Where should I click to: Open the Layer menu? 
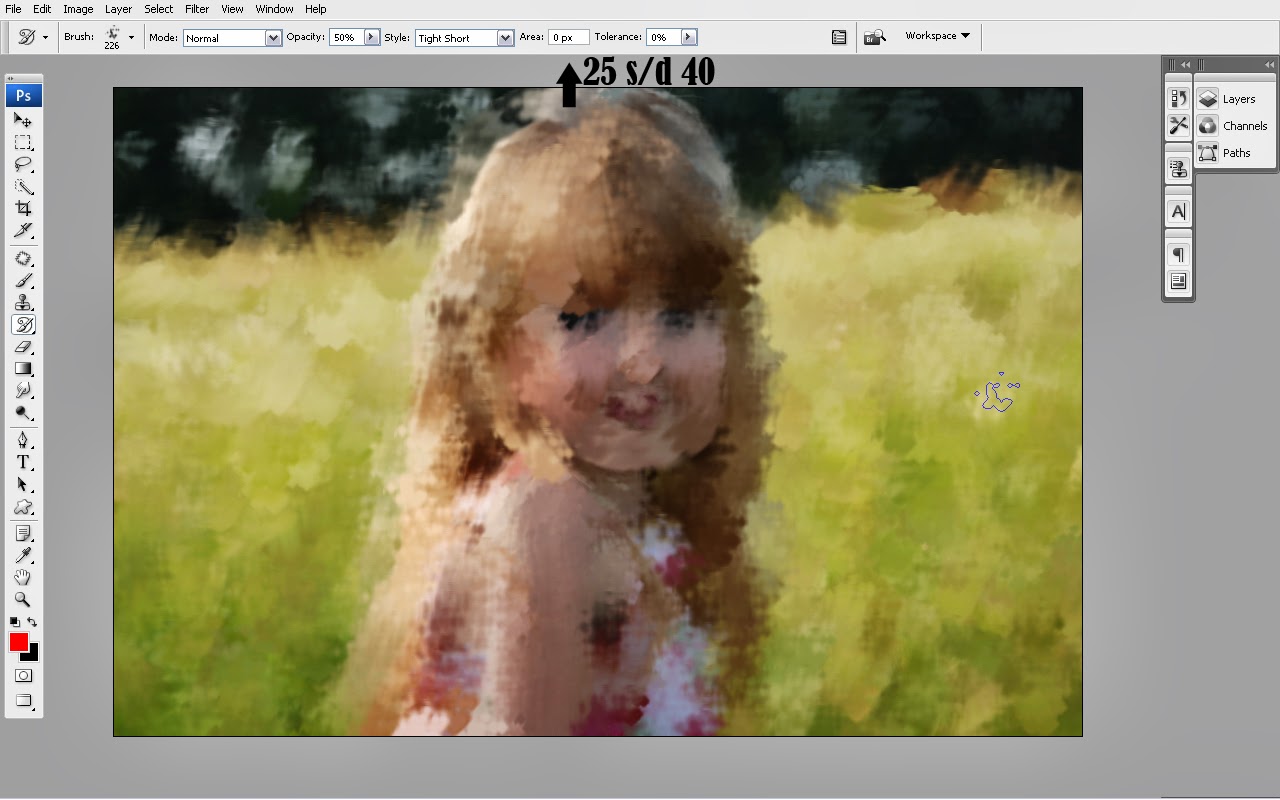click(118, 9)
